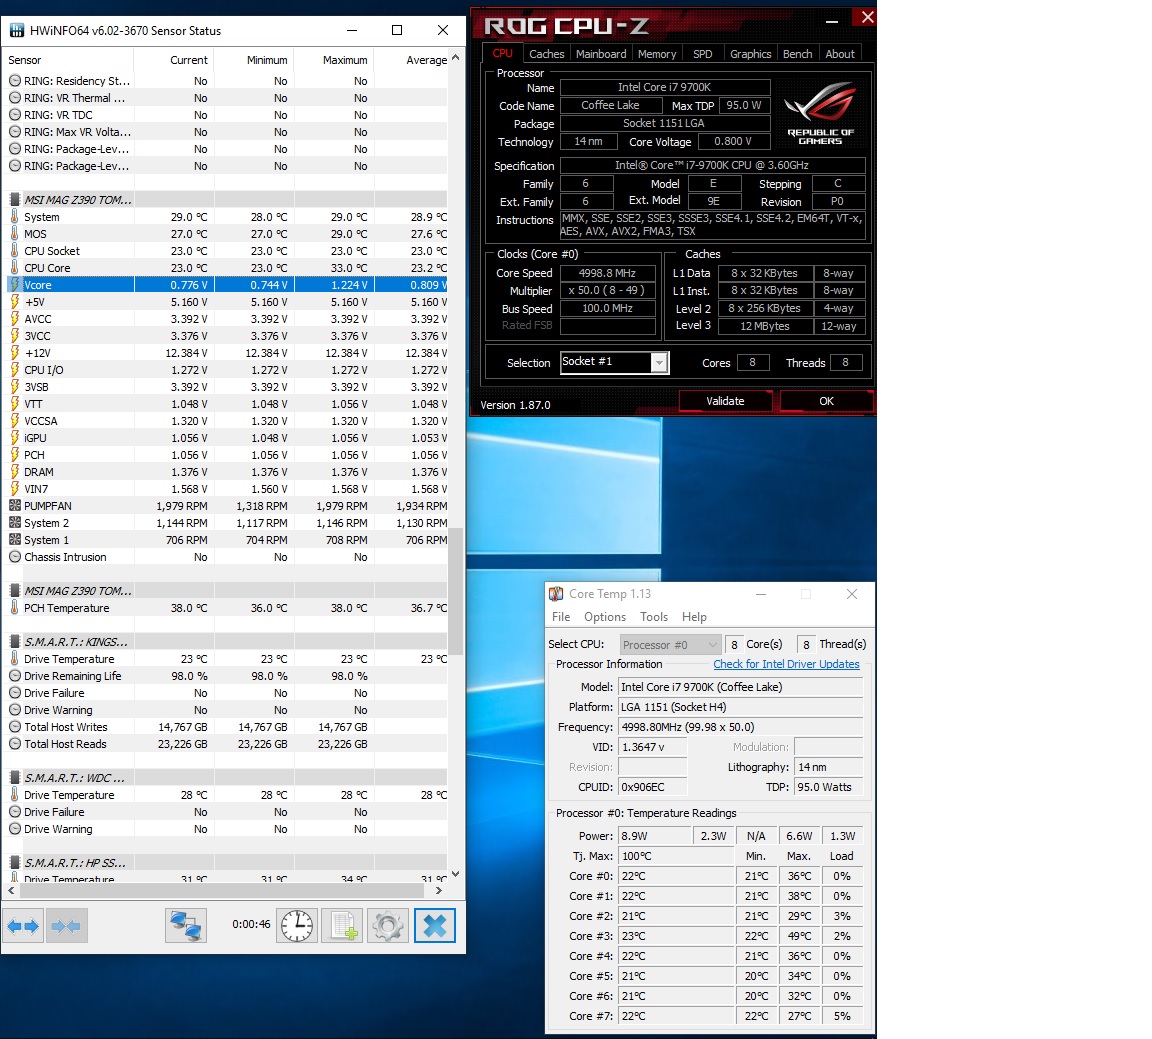Click HWiNFO shrink-columns arrows button
This screenshot has width=1152, height=1039.
coord(67,926)
